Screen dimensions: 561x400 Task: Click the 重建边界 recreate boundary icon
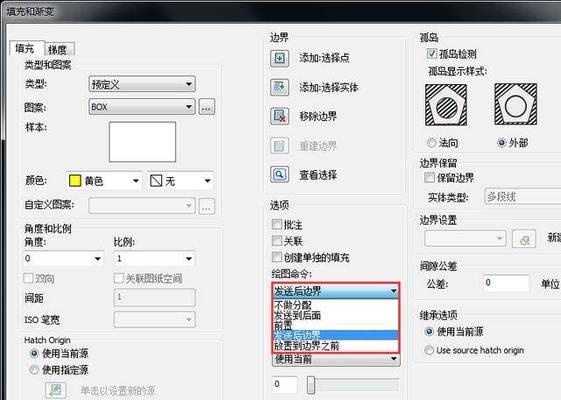click(x=279, y=146)
